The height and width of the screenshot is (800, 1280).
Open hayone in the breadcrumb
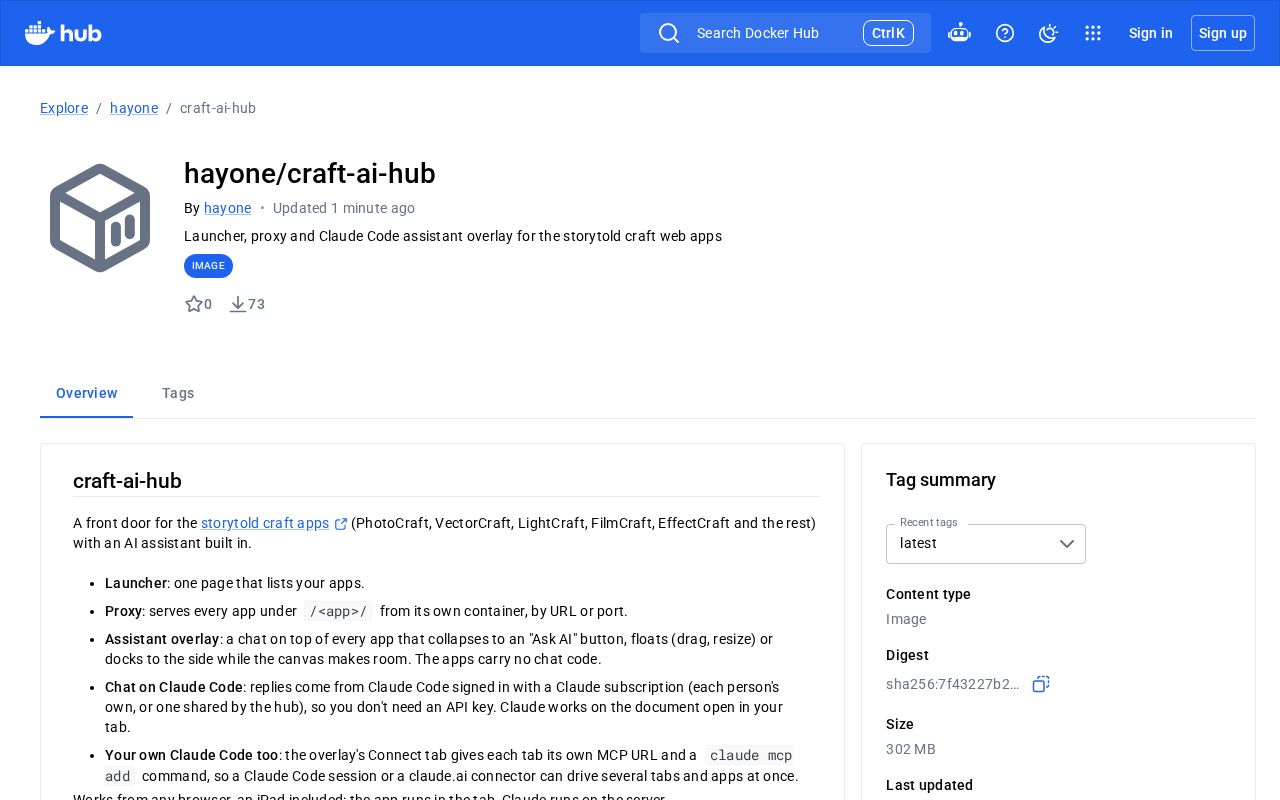click(x=134, y=108)
